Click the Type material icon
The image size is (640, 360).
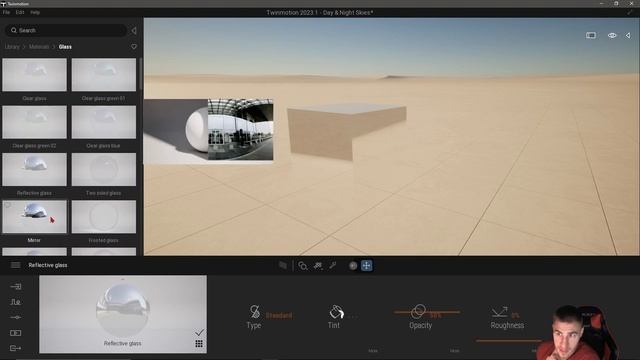click(x=255, y=311)
